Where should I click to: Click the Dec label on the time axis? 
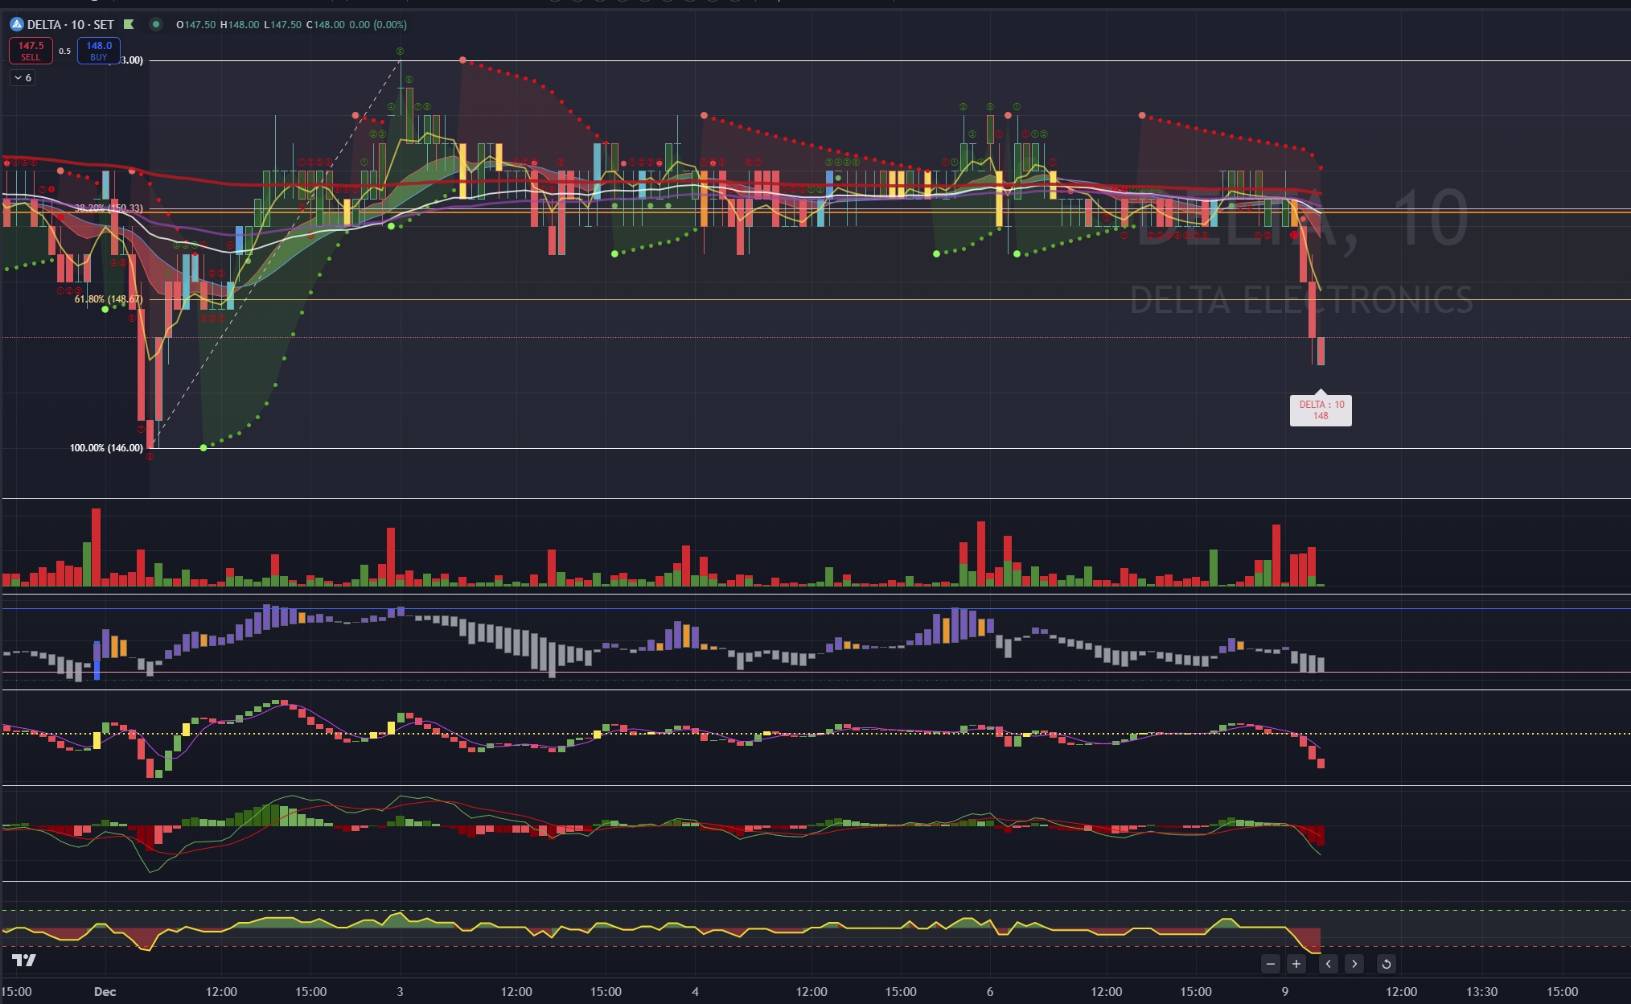(x=105, y=992)
